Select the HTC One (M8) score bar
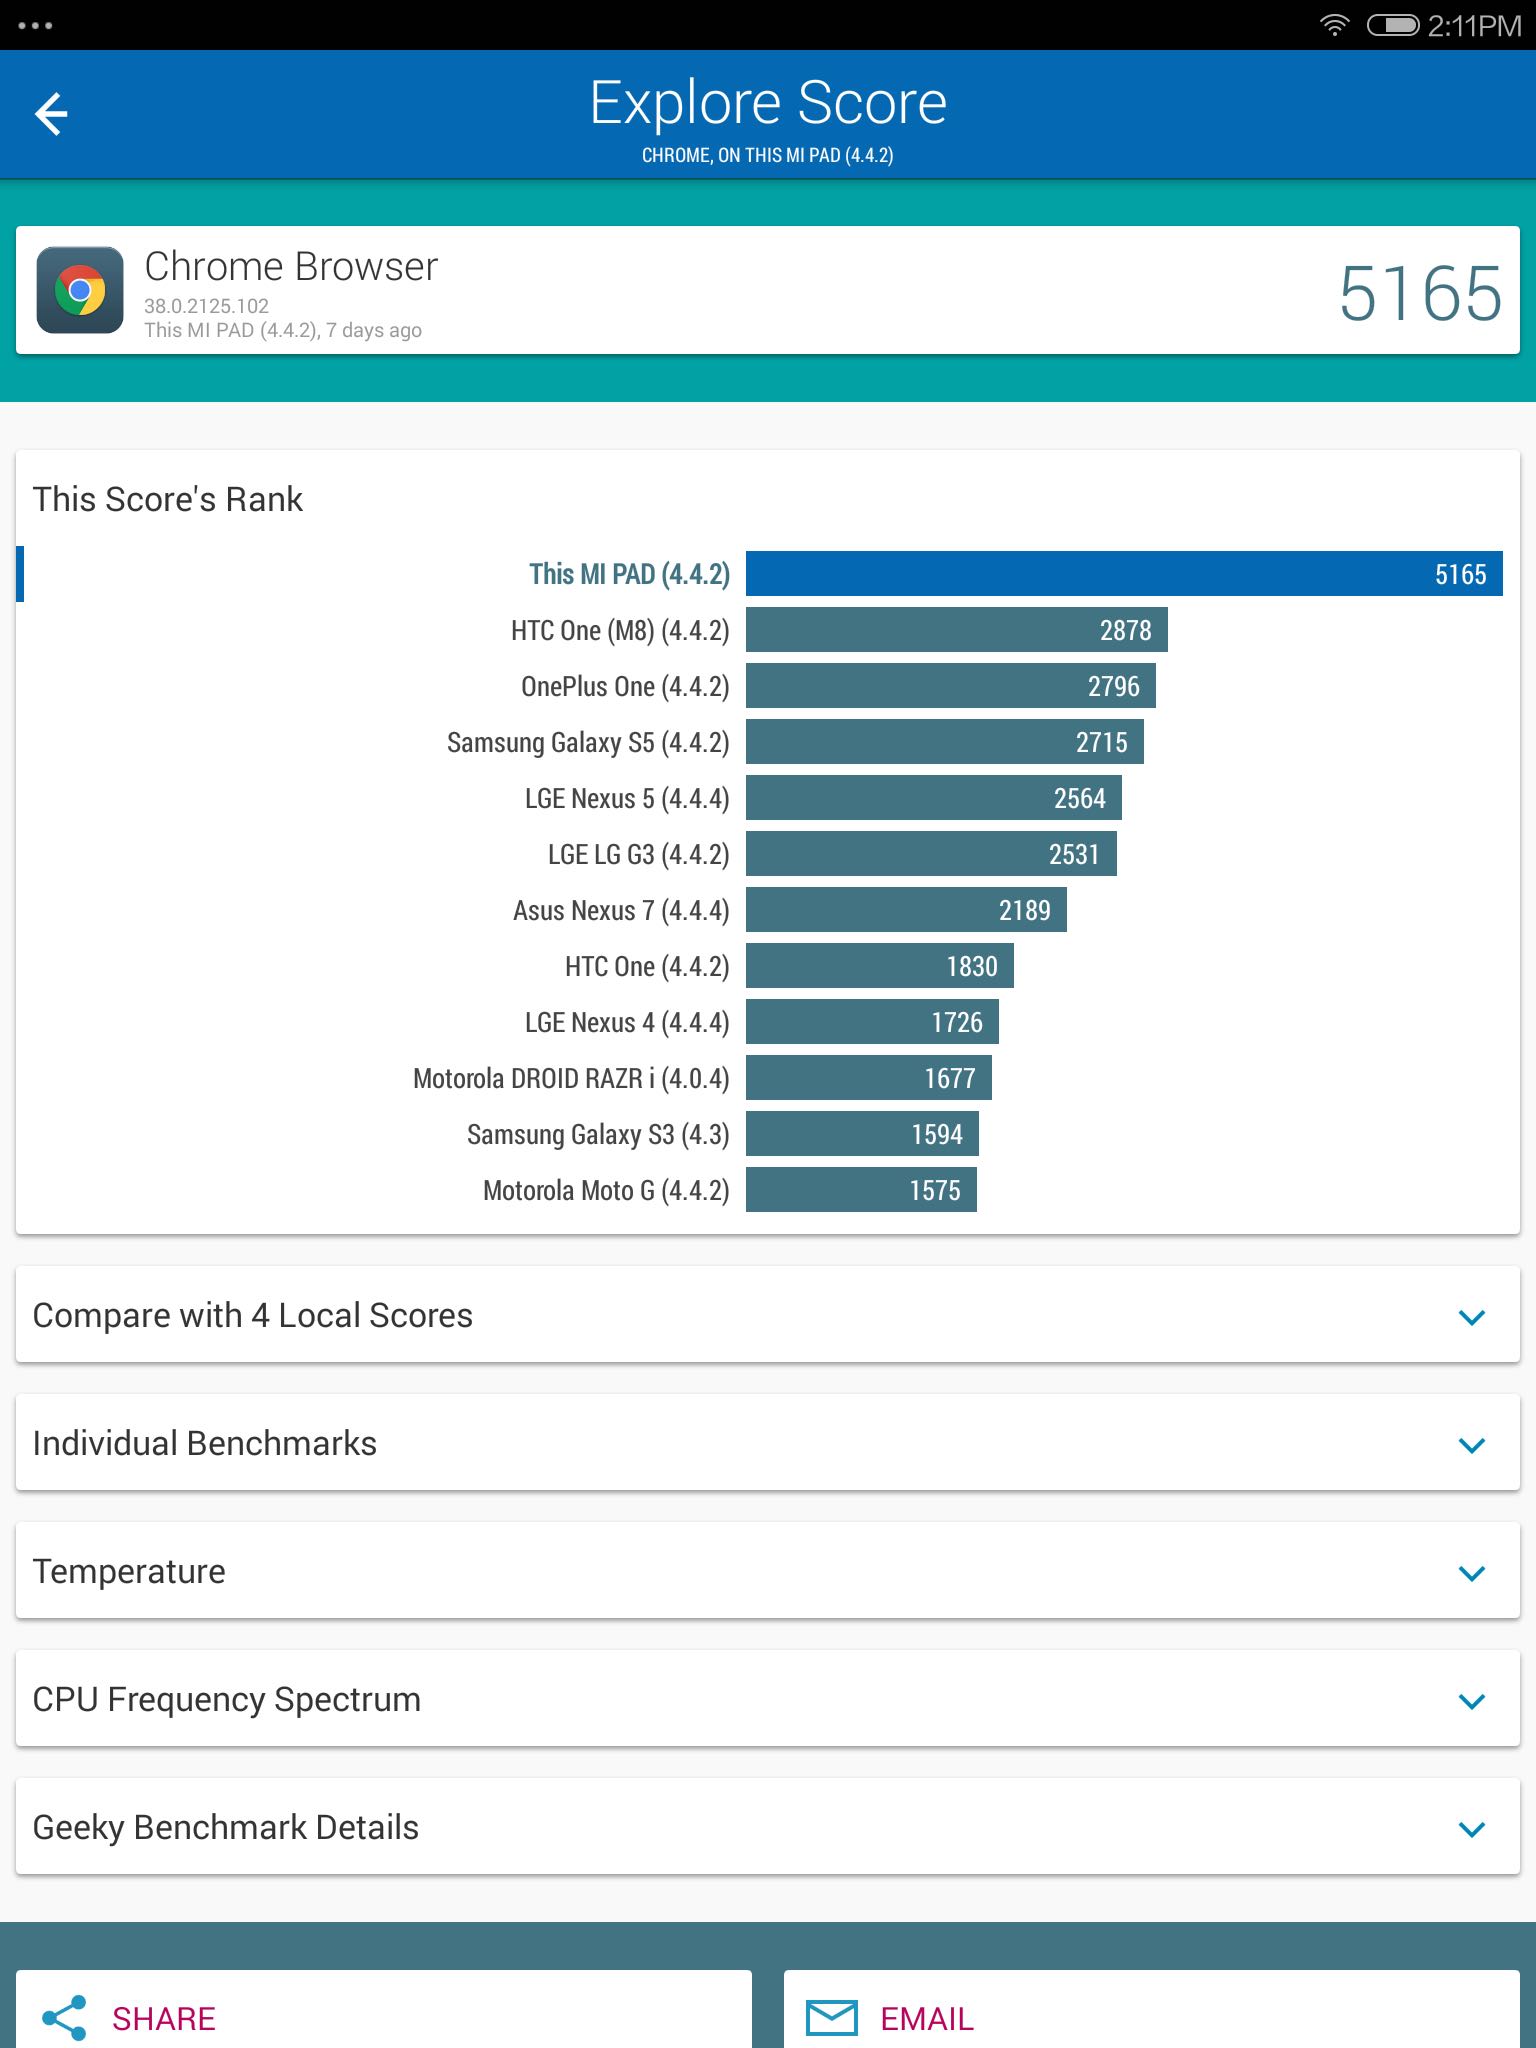The width and height of the screenshot is (1536, 2048). click(x=957, y=630)
